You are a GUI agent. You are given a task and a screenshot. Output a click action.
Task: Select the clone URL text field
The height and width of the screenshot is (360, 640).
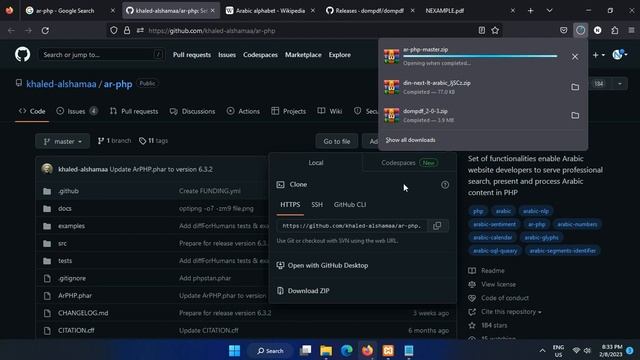[x=352, y=226]
